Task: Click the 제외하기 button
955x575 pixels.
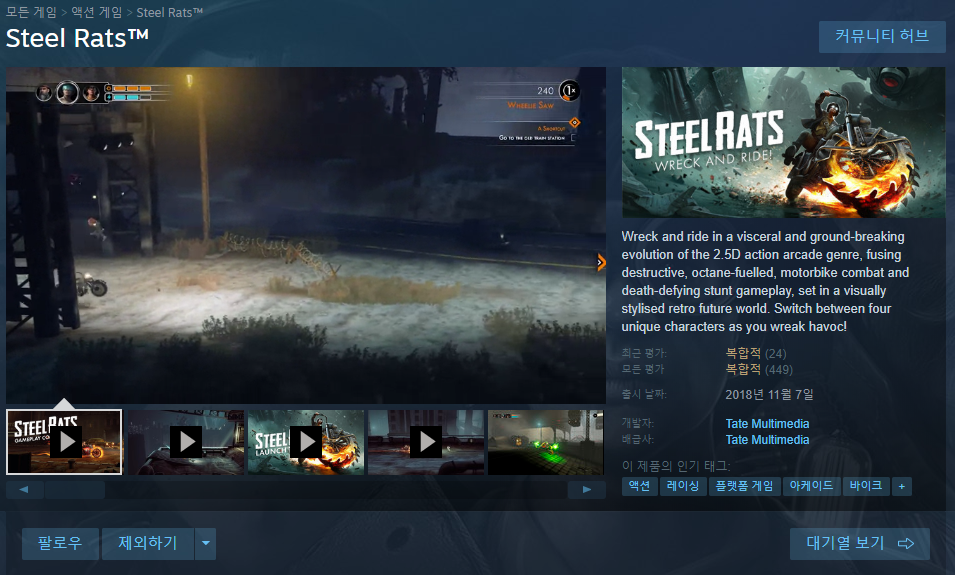Action: pyautogui.click(x=148, y=543)
